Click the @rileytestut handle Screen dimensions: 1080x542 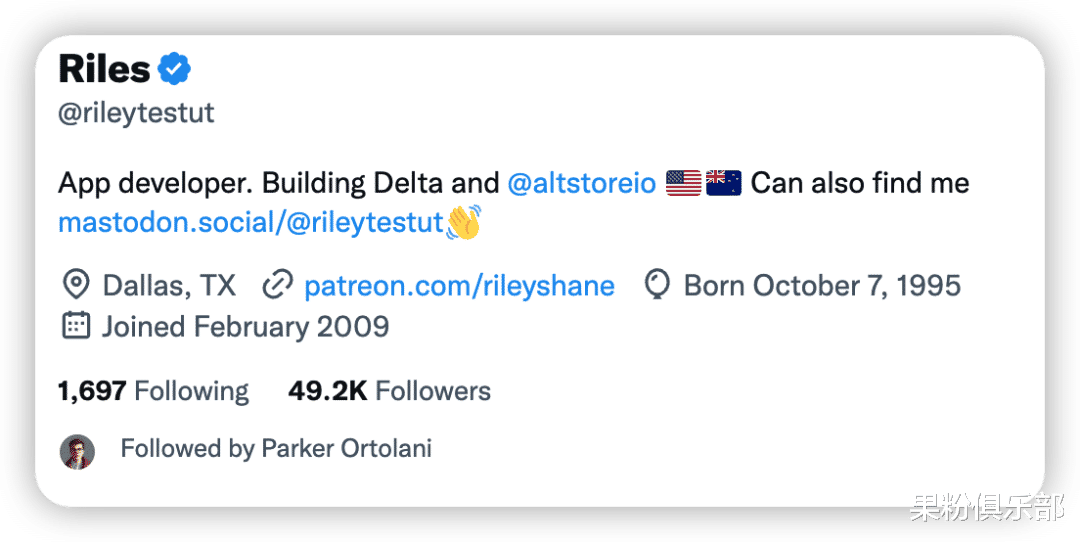coord(136,113)
